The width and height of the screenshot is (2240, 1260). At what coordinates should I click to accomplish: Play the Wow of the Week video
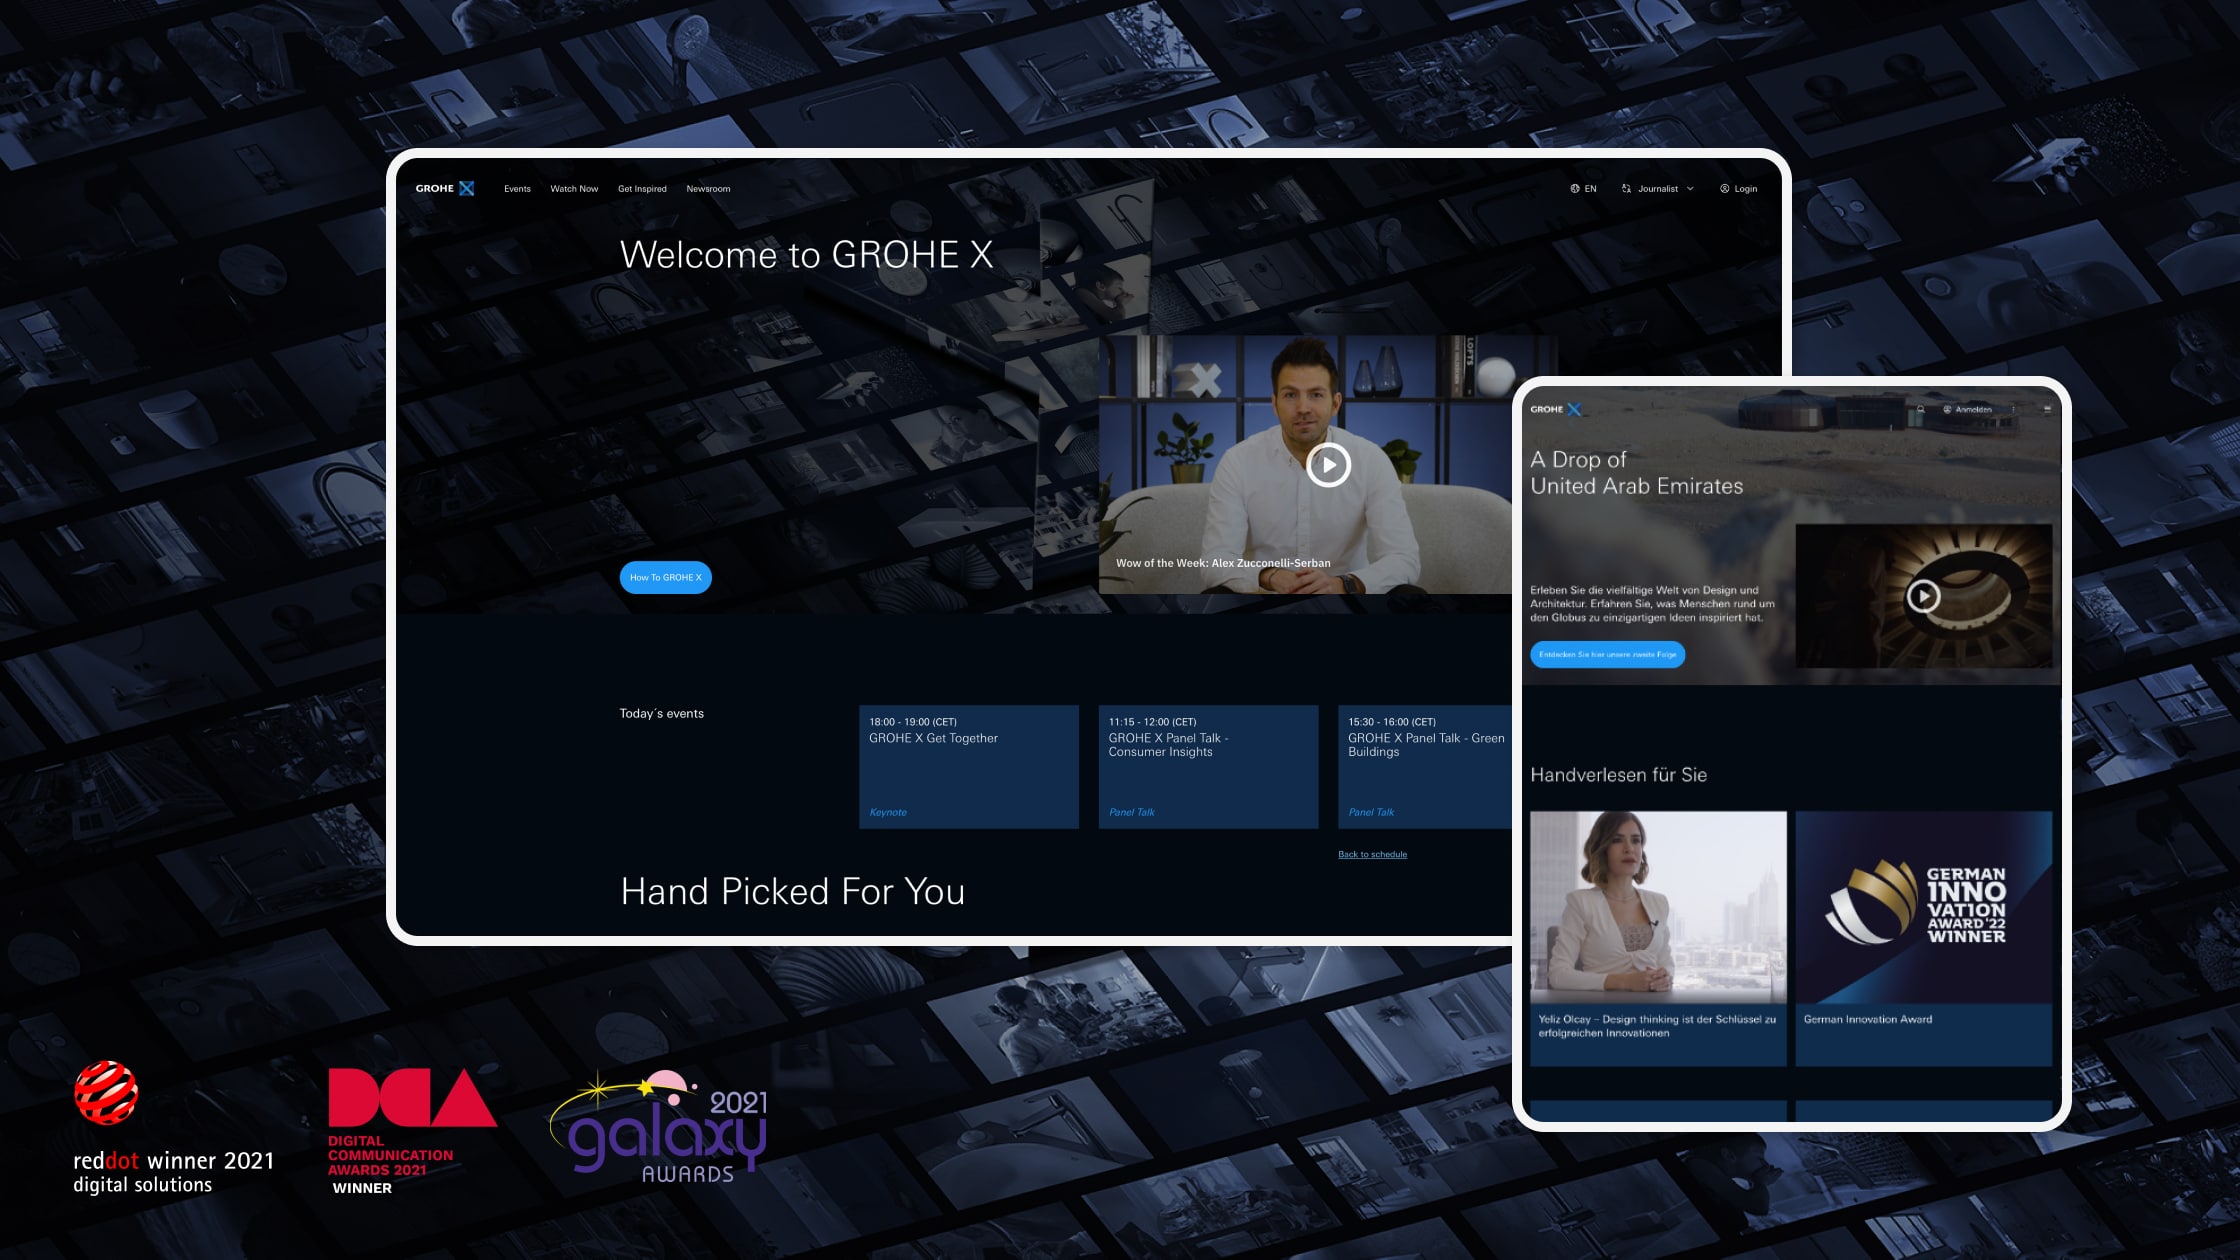click(1328, 465)
